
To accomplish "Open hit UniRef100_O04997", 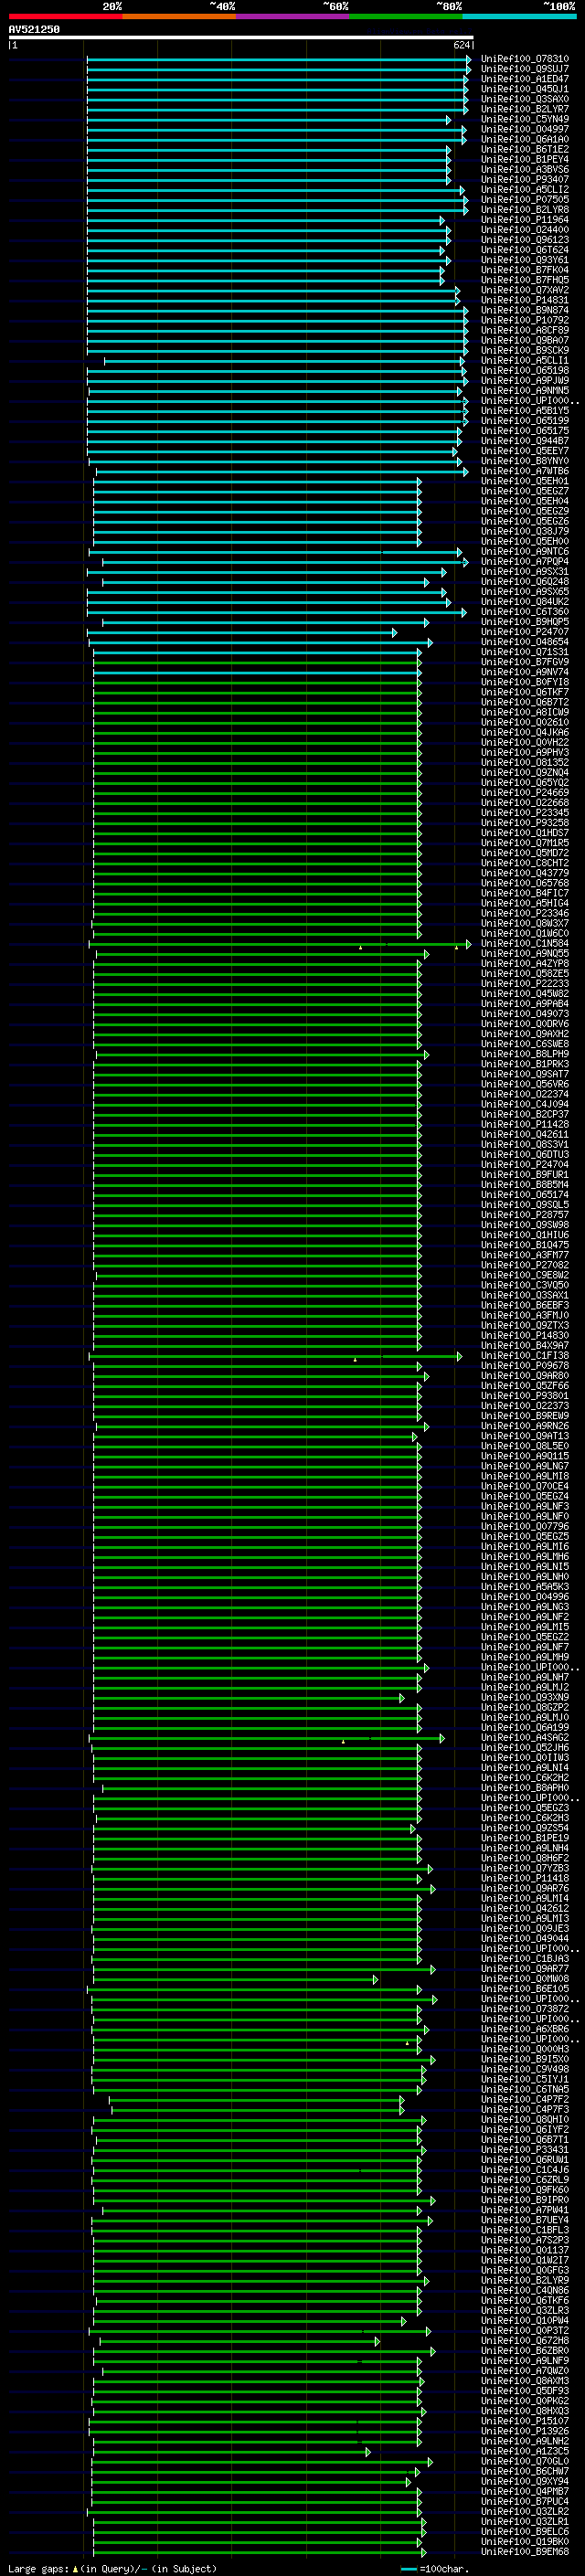I will coord(525,129).
